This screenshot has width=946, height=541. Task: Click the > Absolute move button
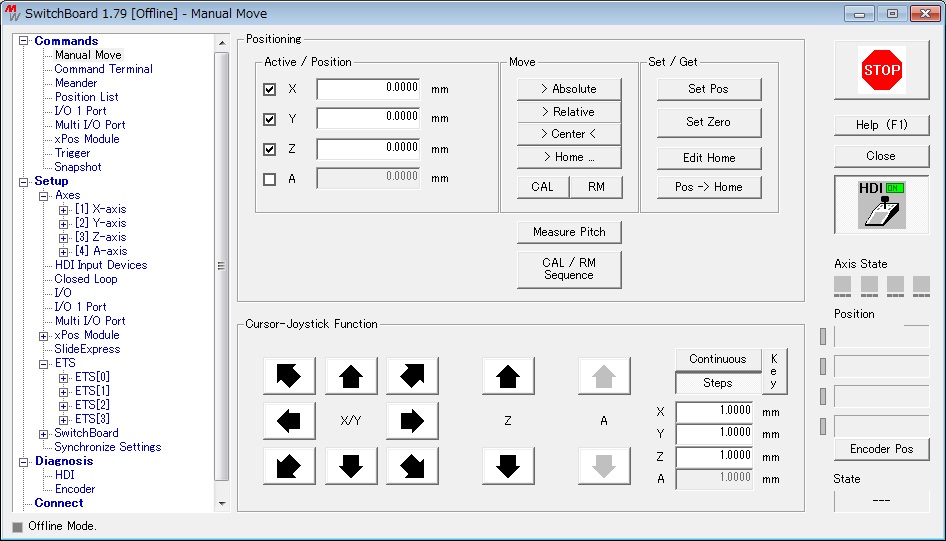569,89
